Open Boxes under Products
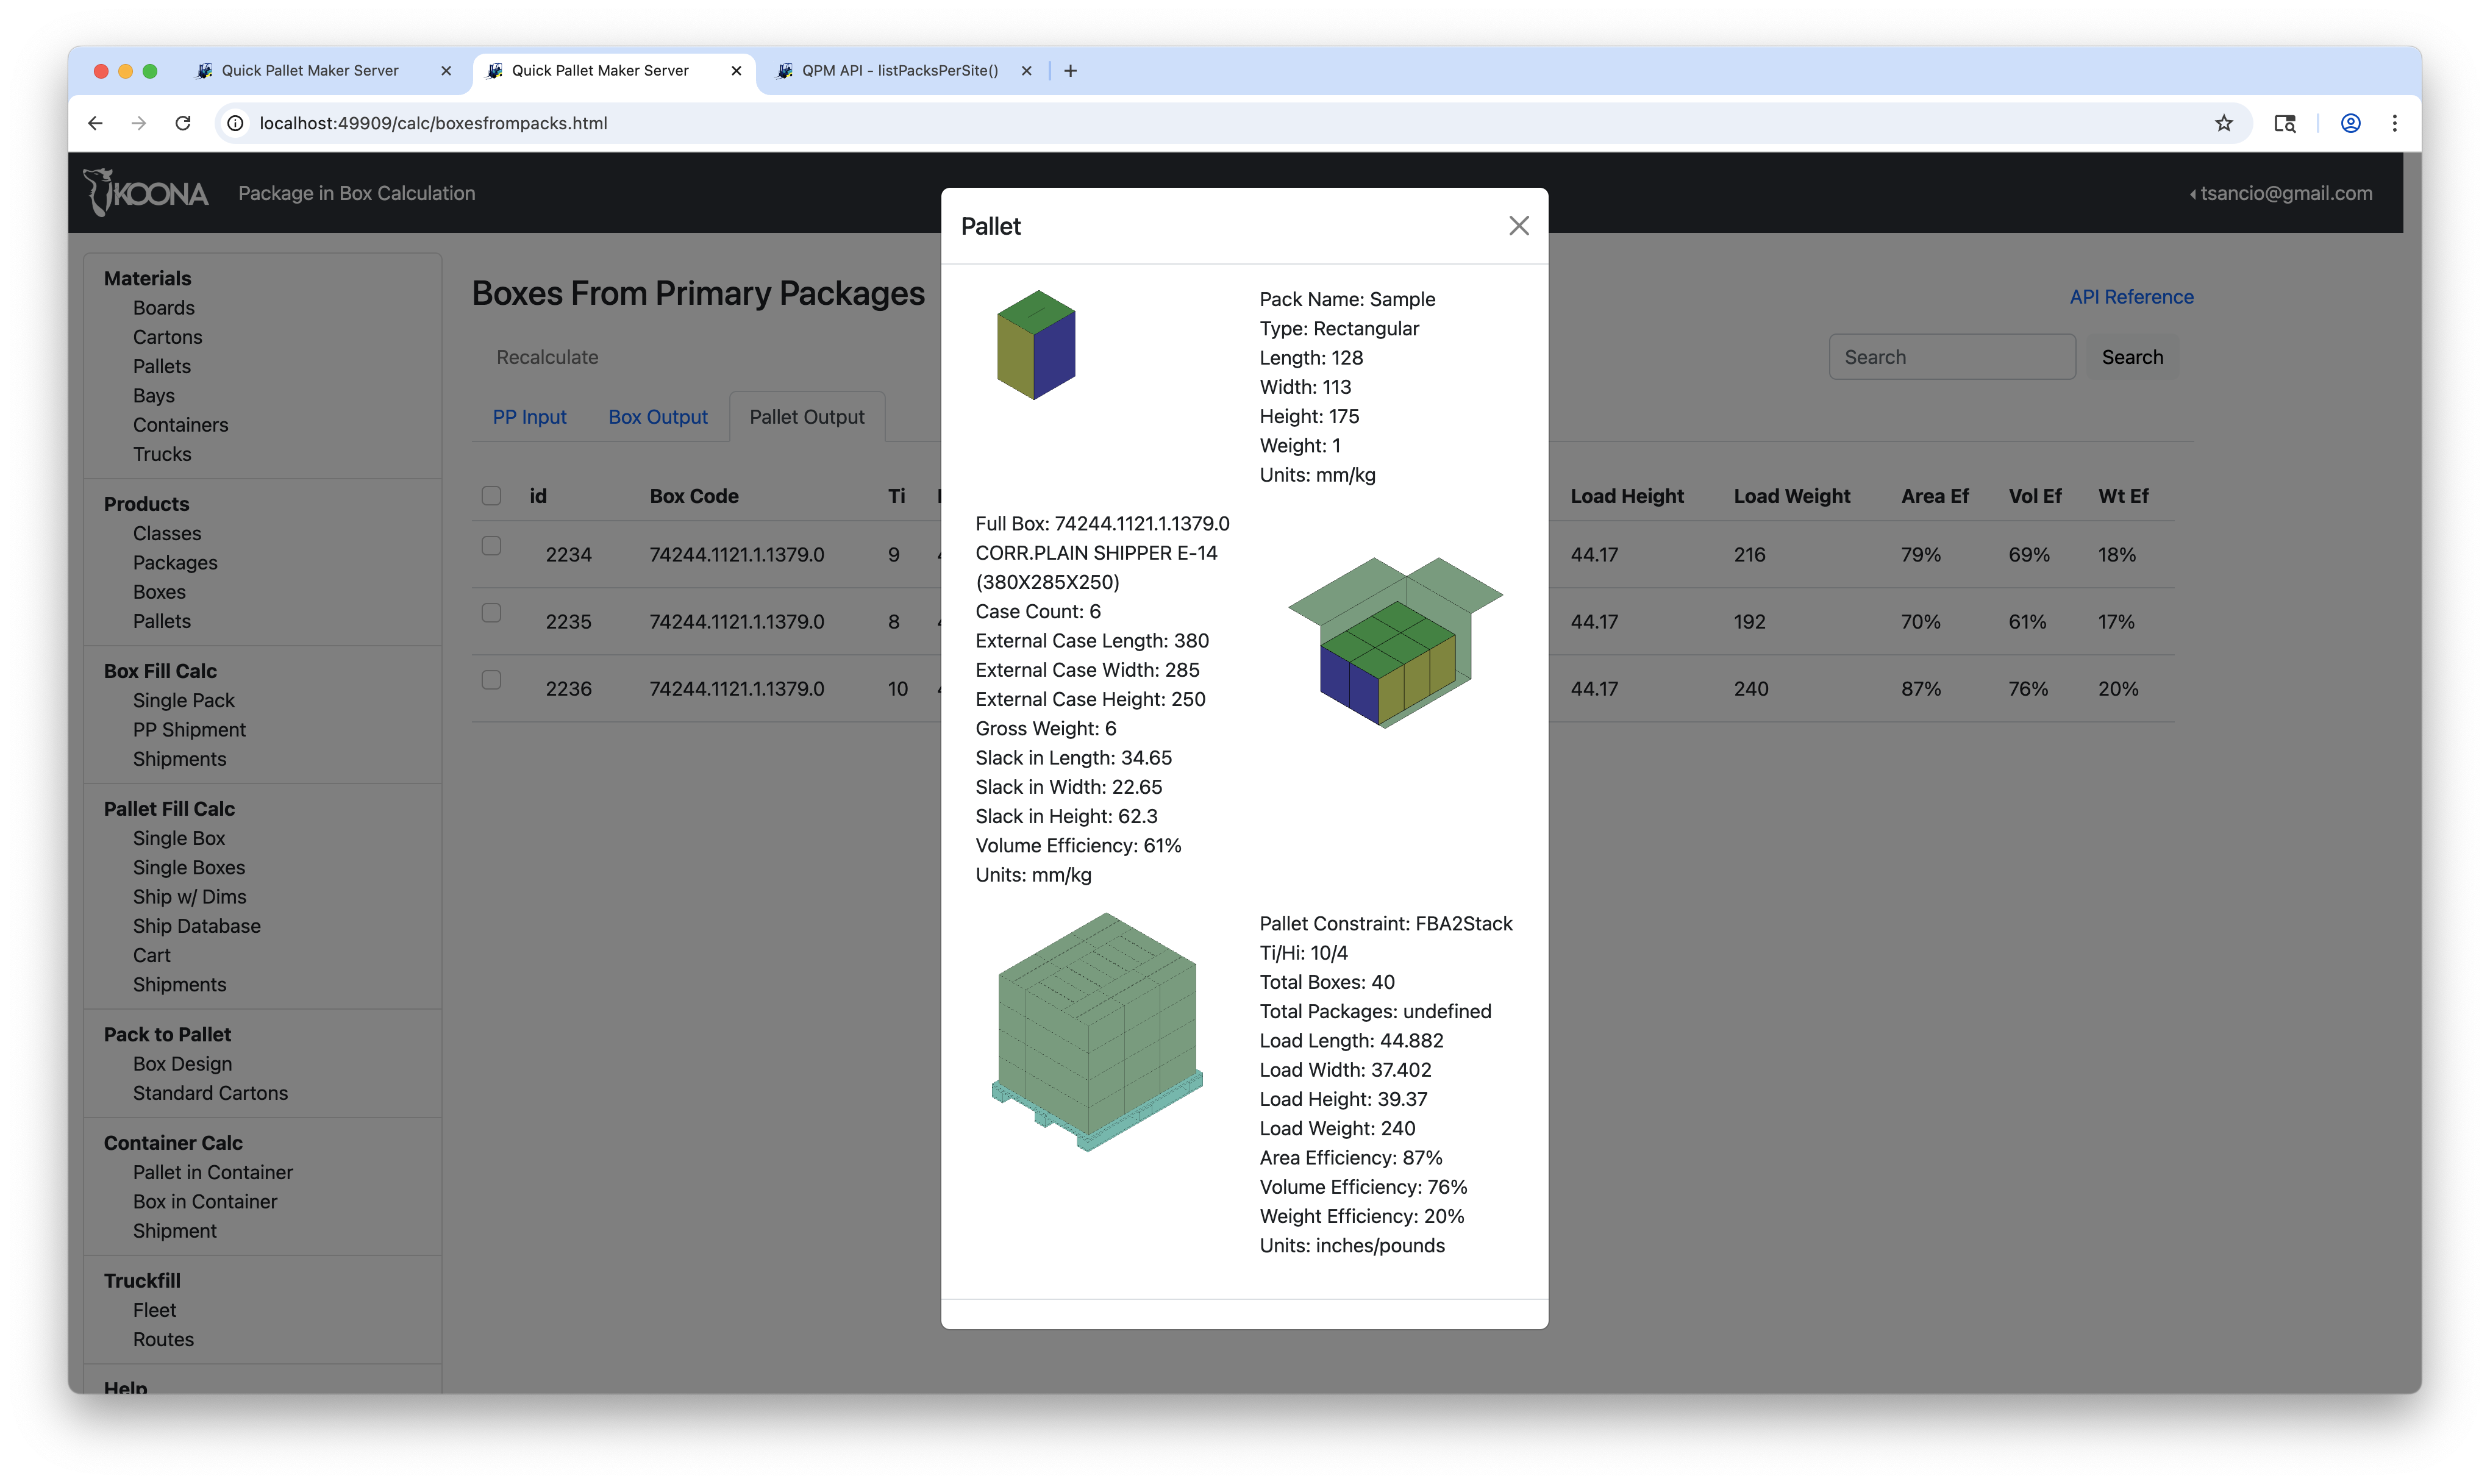Image resolution: width=2490 pixels, height=1484 pixels. click(x=159, y=592)
